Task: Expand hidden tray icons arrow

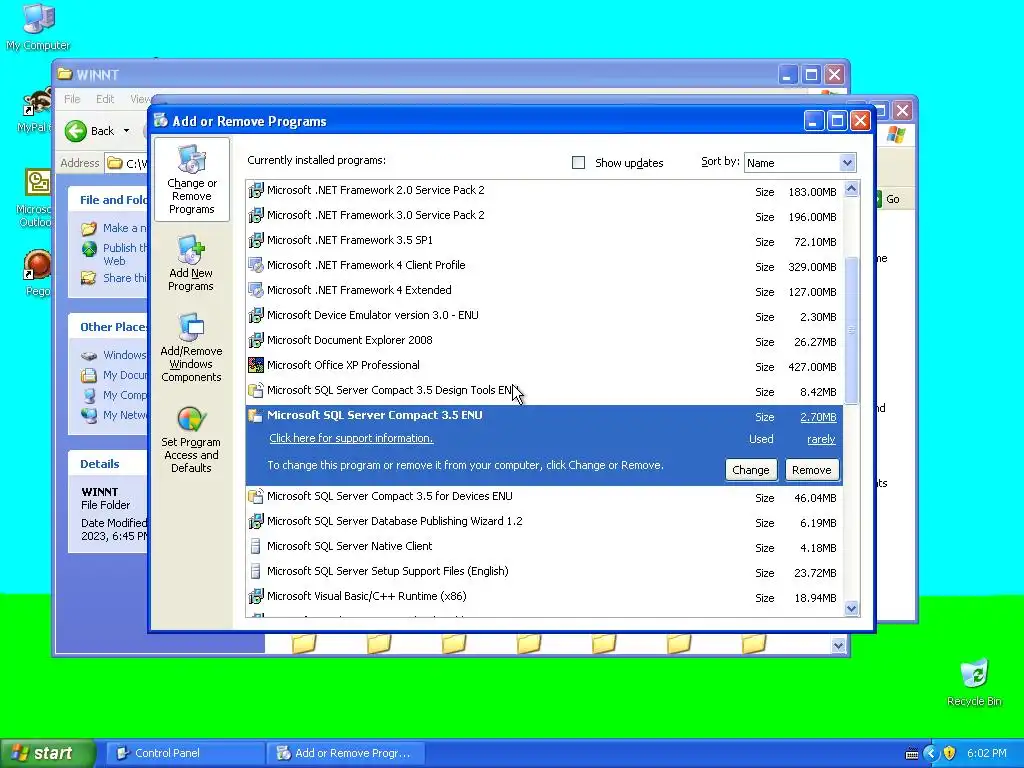Action: [x=931, y=754]
